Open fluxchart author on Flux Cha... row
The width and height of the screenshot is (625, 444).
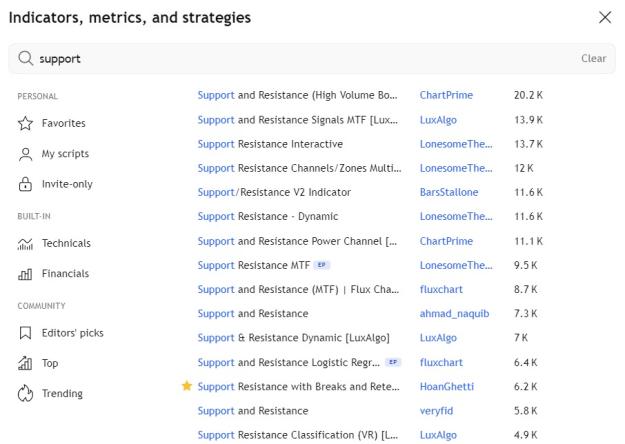click(x=441, y=289)
